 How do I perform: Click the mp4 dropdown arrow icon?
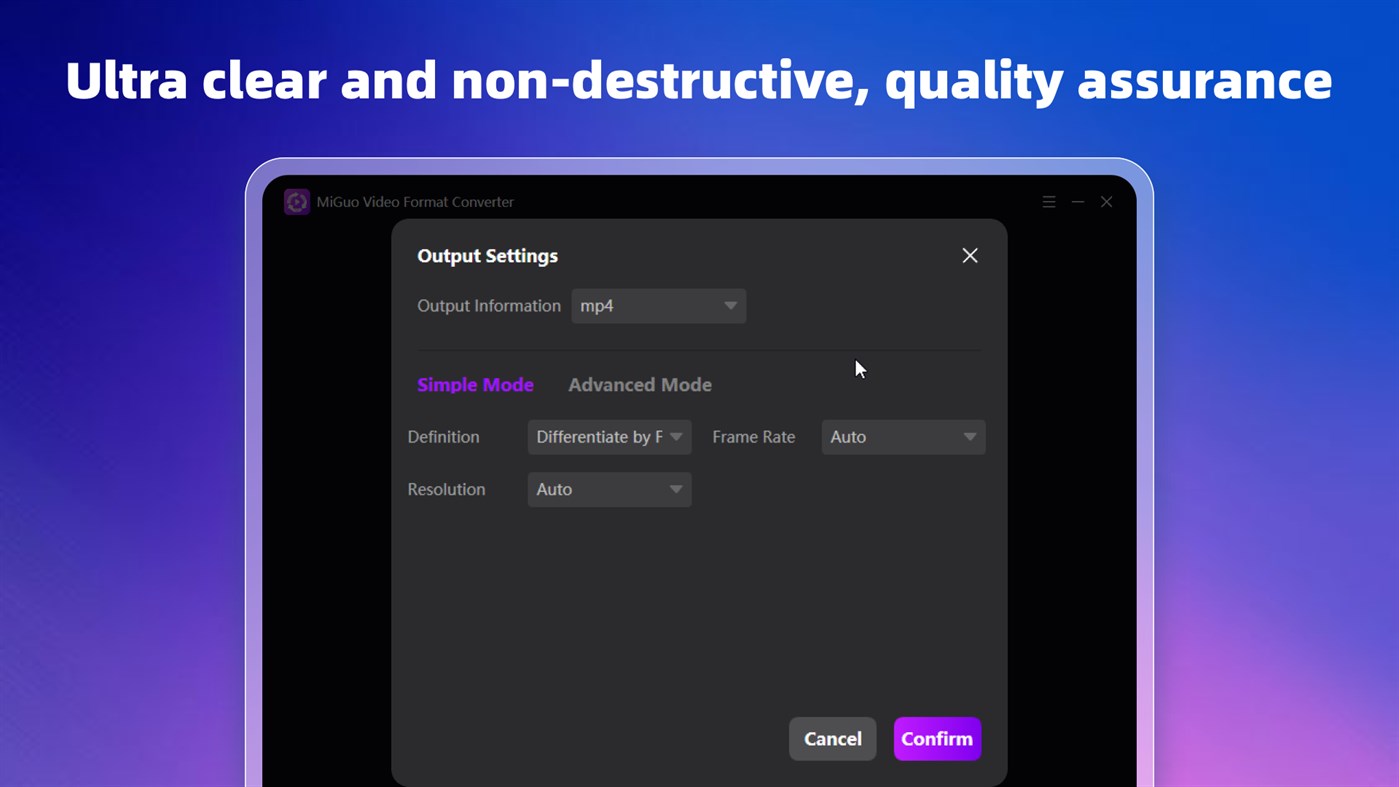click(x=730, y=305)
